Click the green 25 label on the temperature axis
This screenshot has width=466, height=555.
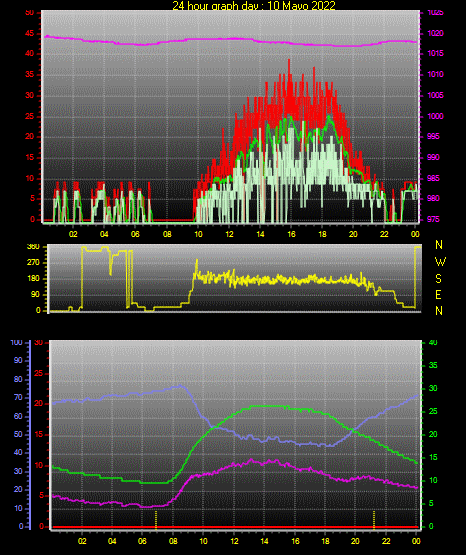click(x=433, y=411)
